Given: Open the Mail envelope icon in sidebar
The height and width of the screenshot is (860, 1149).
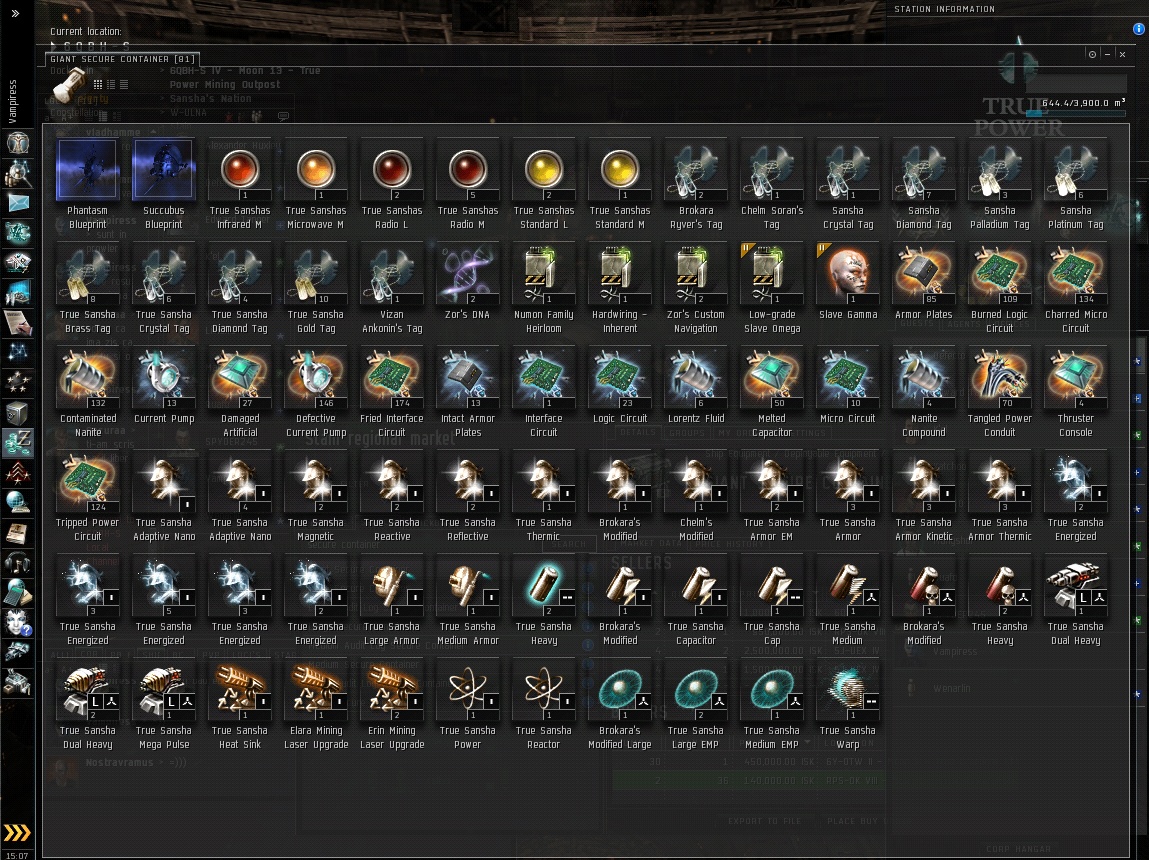Looking at the screenshot, I should [18, 203].
